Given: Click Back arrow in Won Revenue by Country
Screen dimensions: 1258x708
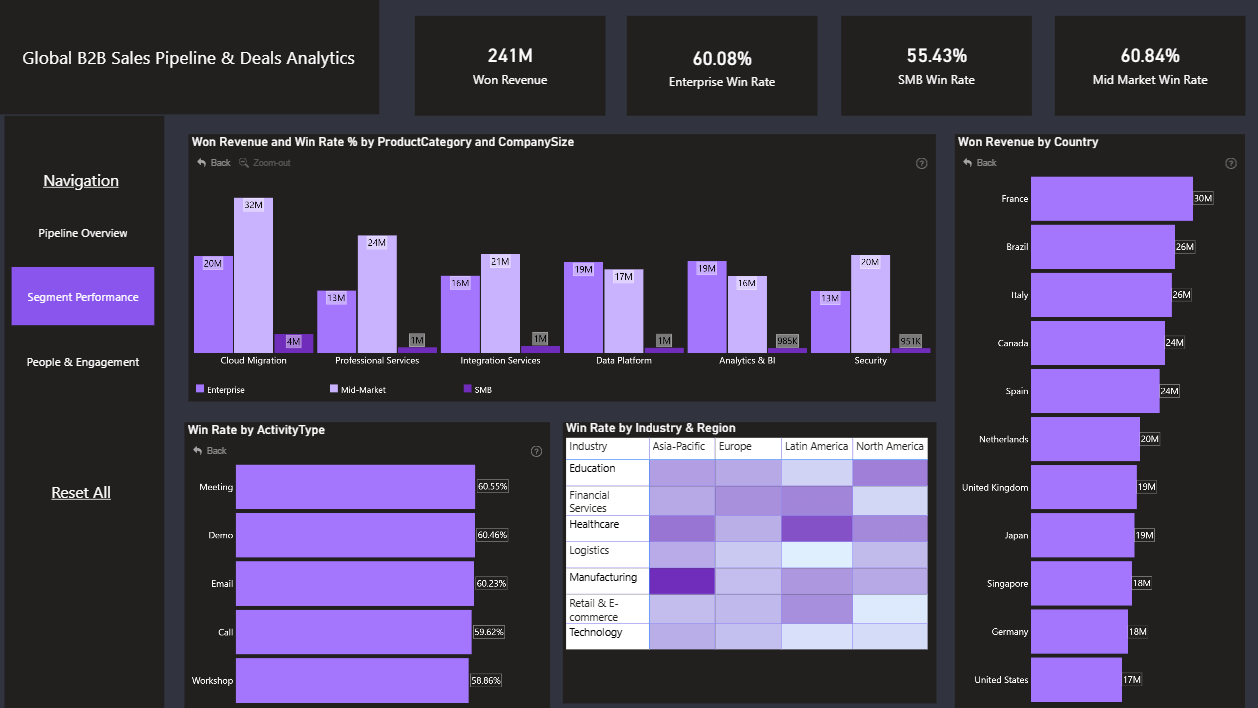Looking at the screenshot, I should point(968,163).
